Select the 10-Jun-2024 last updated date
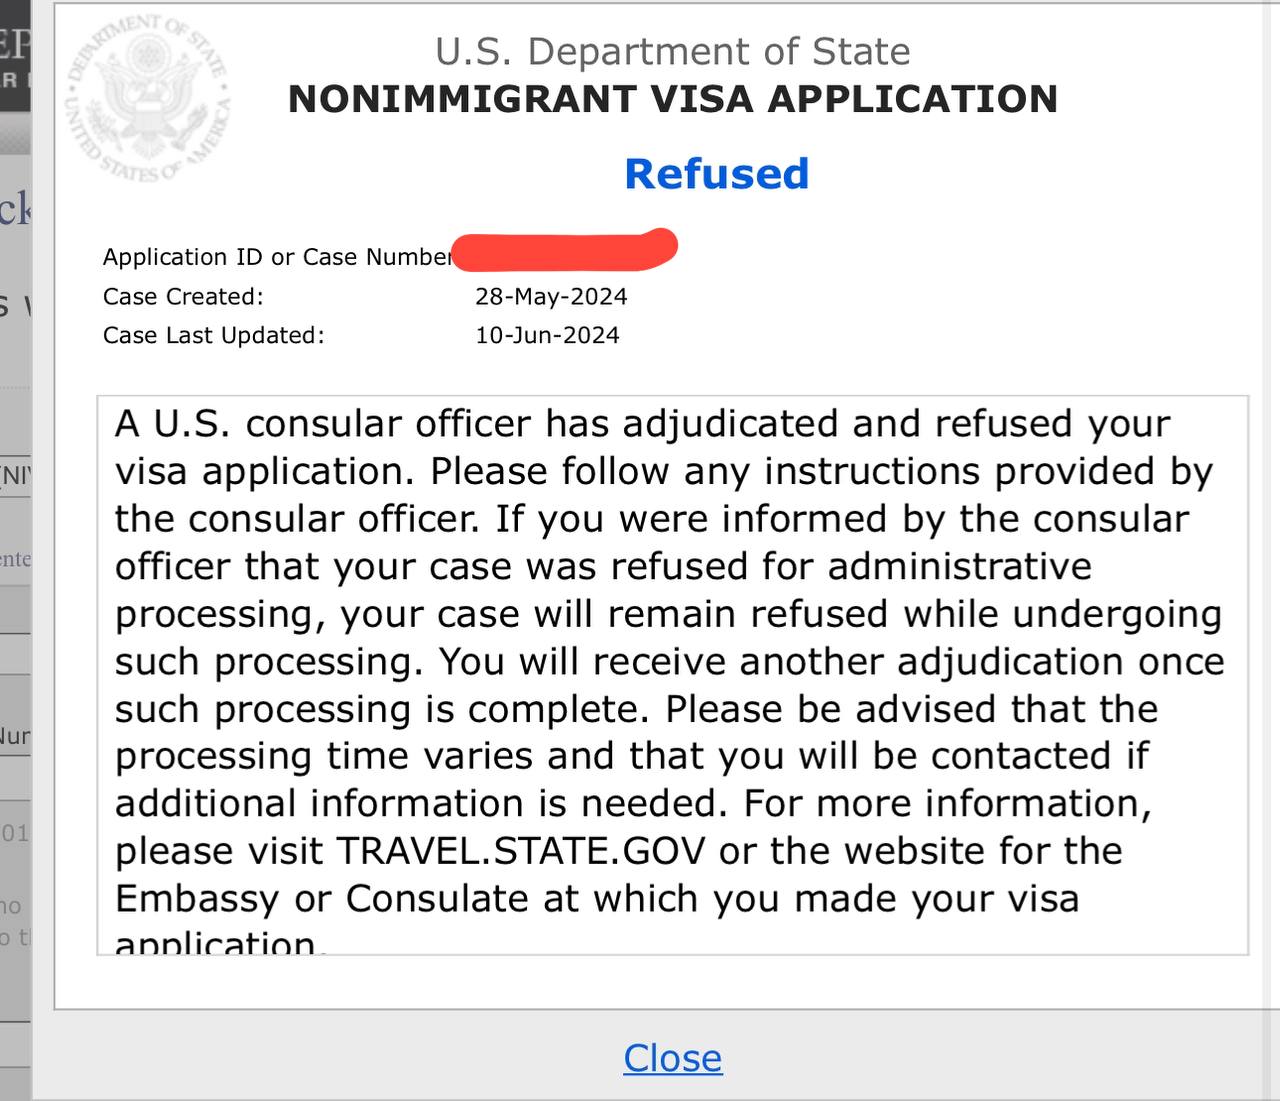The image size is (1280, 1101). point(547,335)
